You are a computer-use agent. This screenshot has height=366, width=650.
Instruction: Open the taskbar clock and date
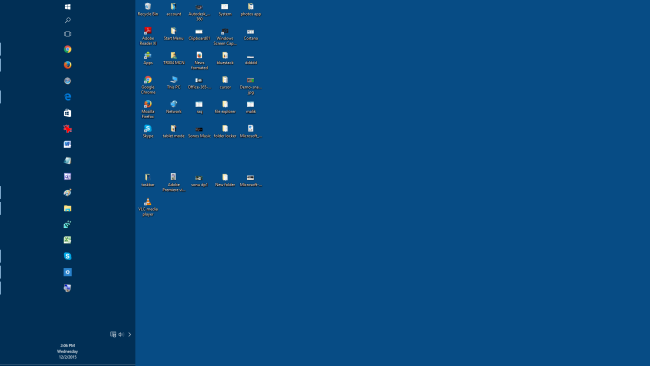point(68,351)
